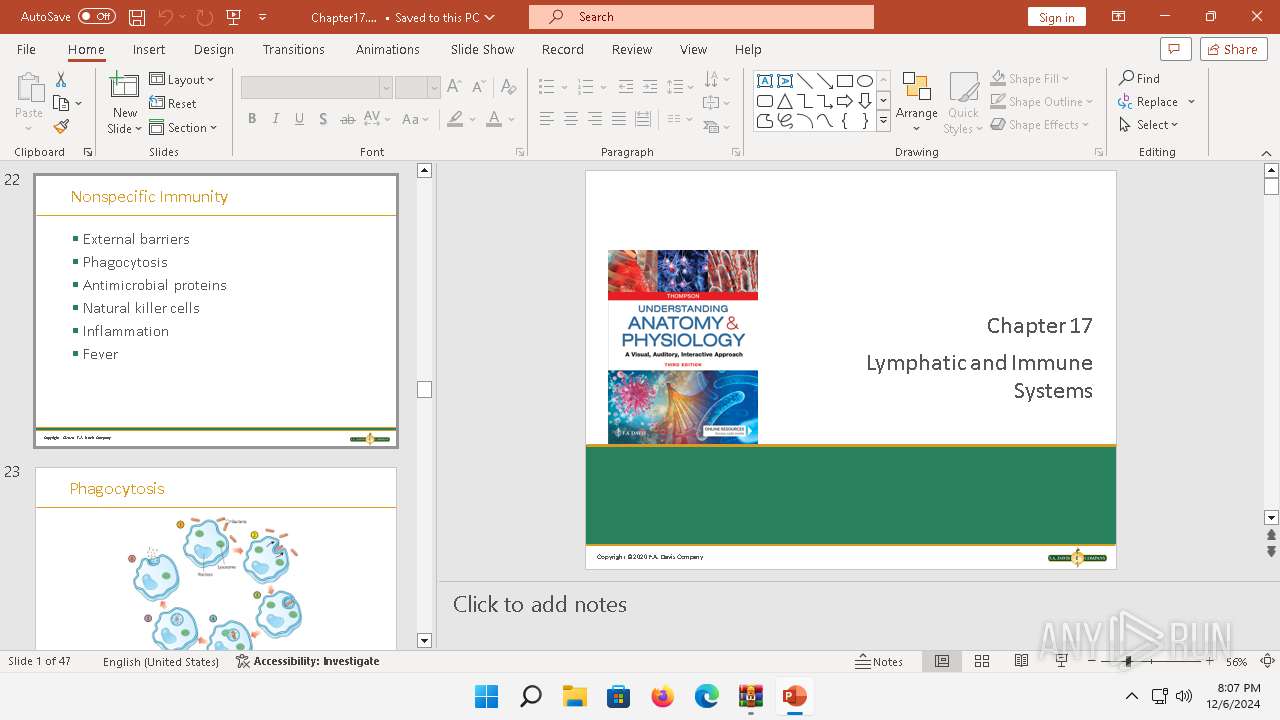
Task: Click the Share button
Action: pos(1233,49)
